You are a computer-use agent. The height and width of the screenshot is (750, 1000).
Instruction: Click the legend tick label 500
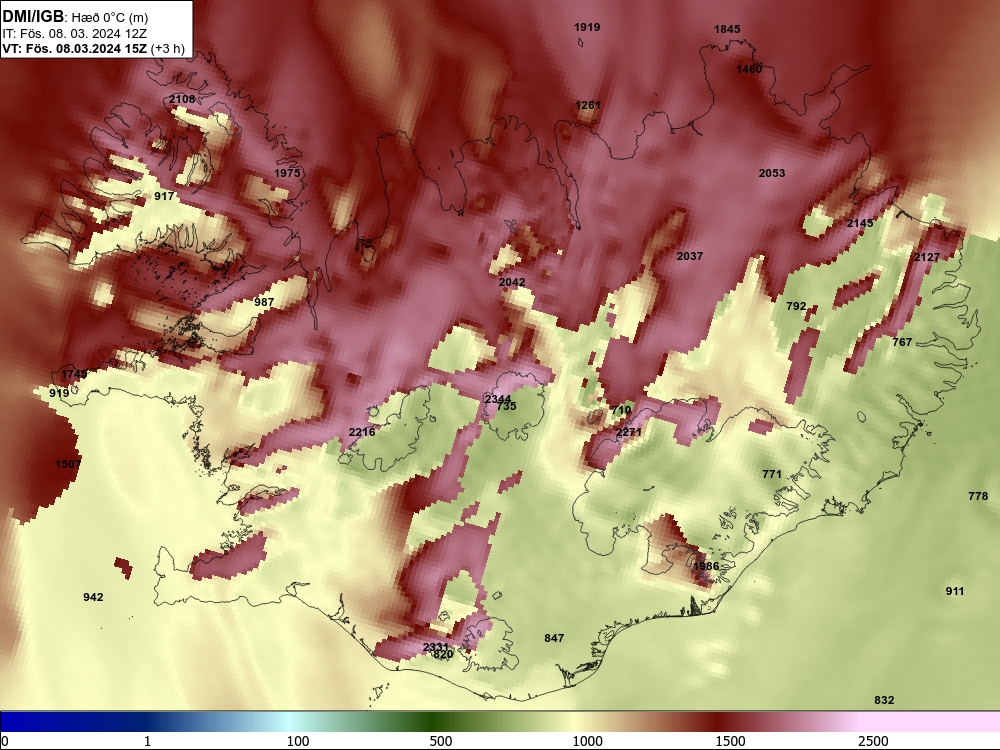[441, 741]
